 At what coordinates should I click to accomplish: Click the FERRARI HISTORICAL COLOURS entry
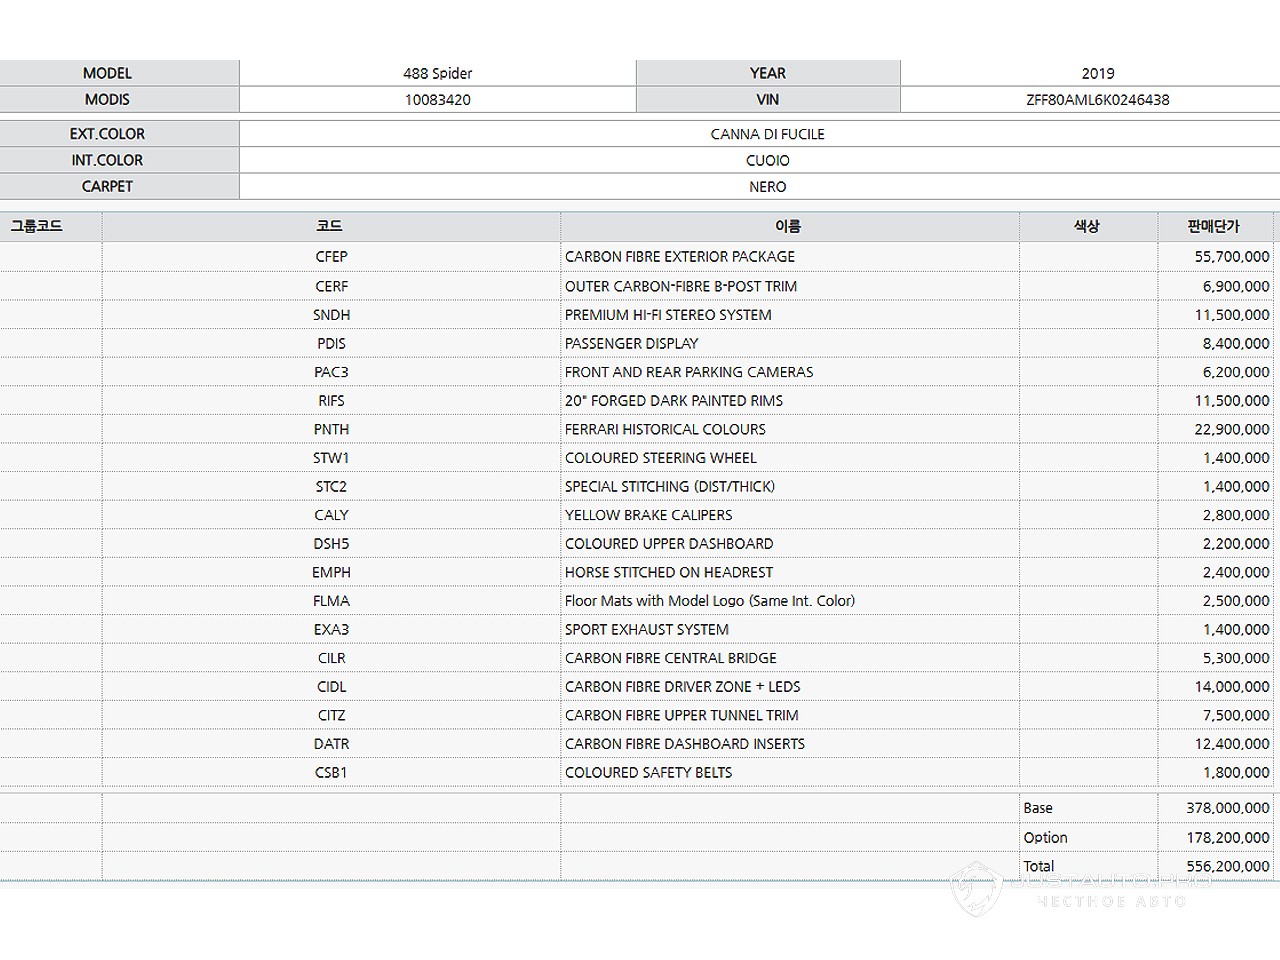665,429
